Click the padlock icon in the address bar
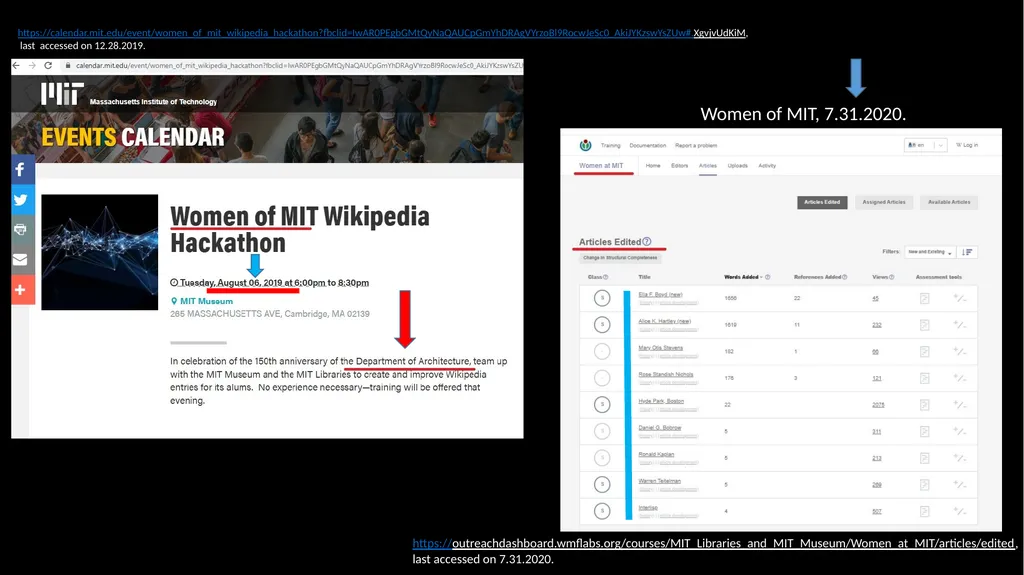Image resolution: width=1024 pixels, height=575 pixels. (68, 65)
